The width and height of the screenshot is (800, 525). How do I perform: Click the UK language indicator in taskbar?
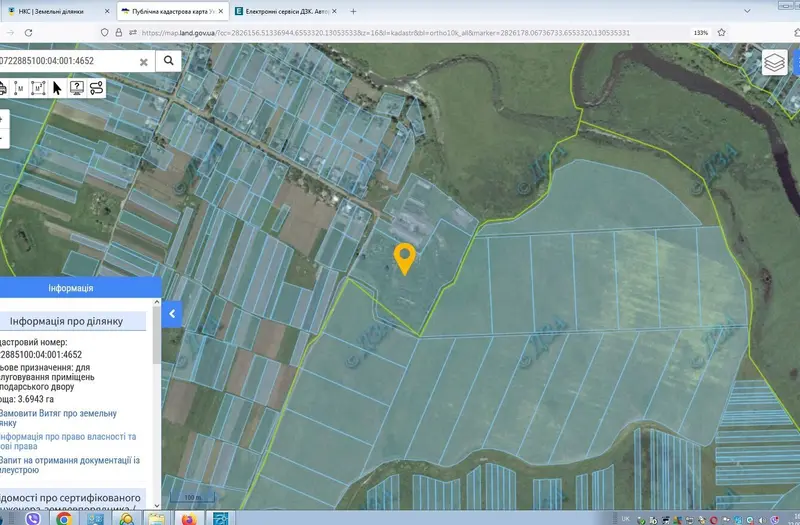(x=626, y=519)
